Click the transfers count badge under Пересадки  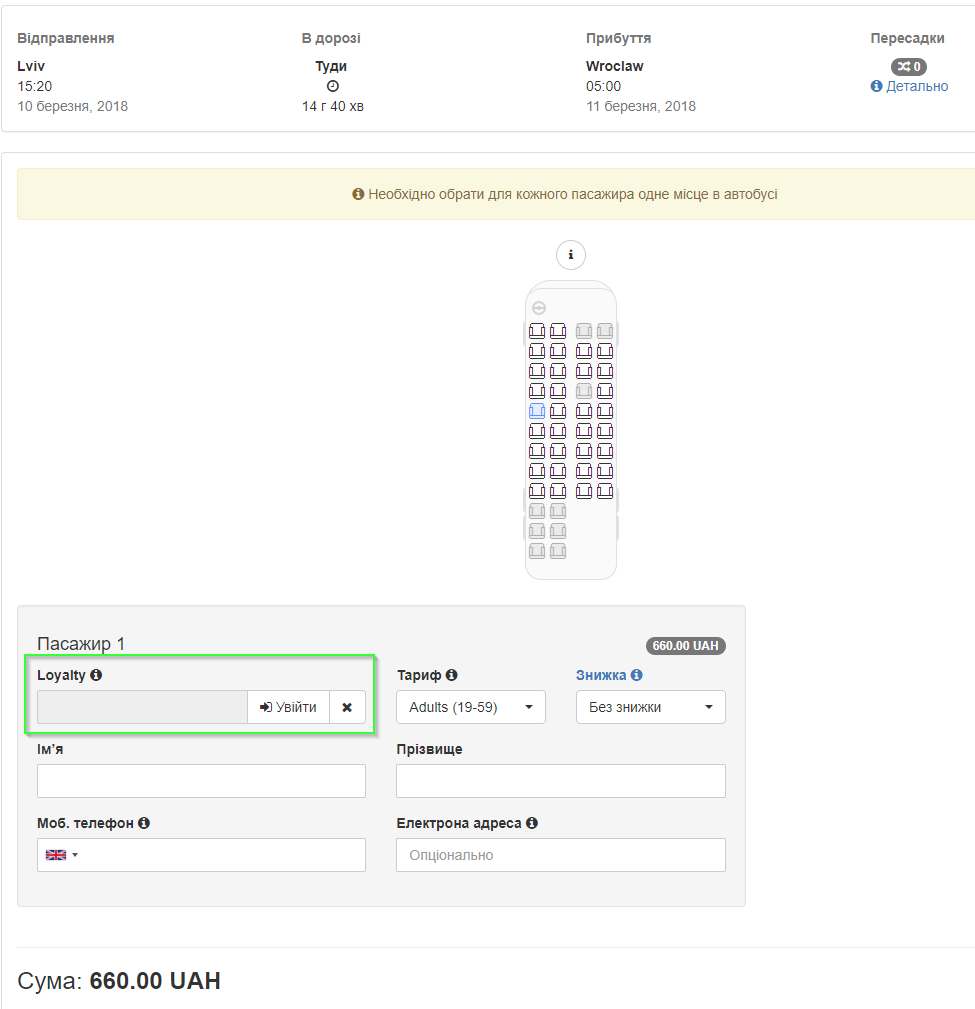[909, 66]
